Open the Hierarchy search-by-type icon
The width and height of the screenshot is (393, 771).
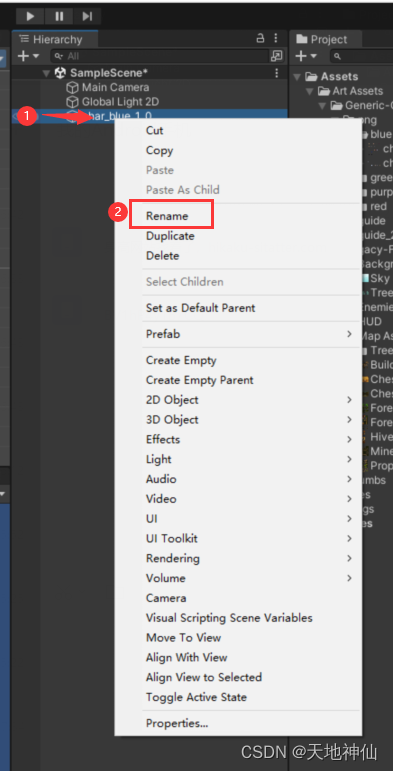click(x=277, y=56)
